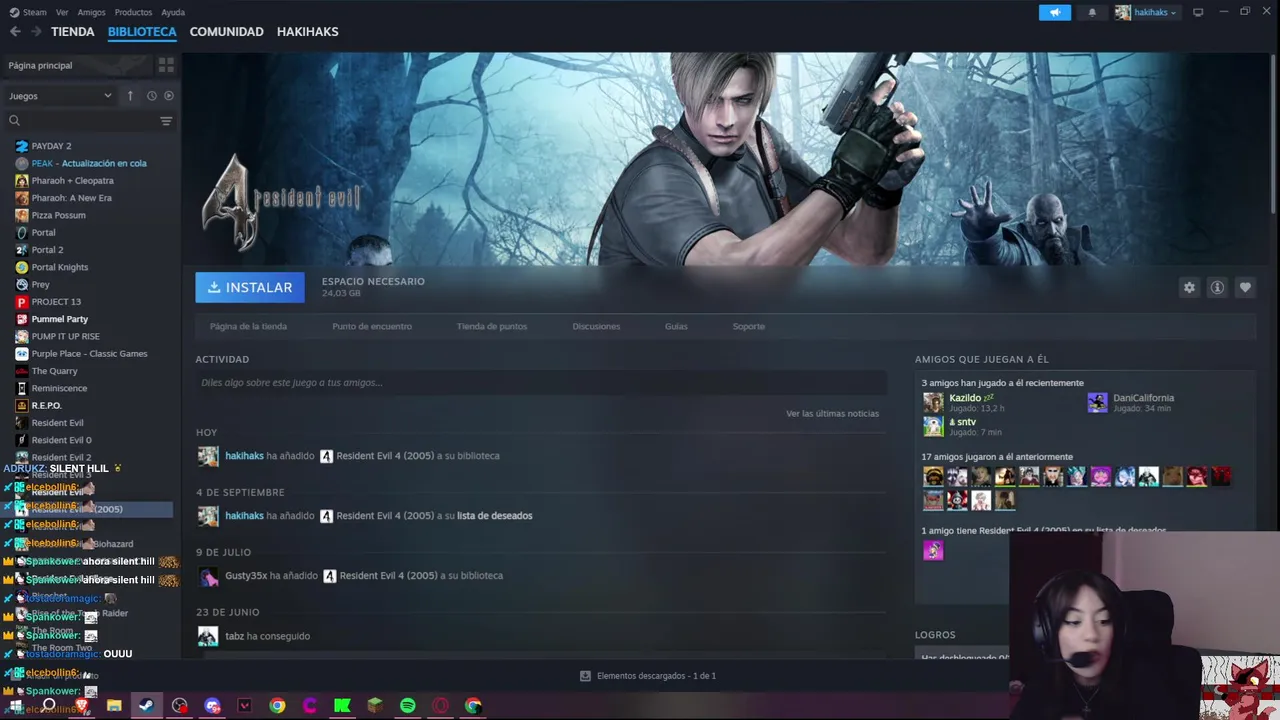
Task: Open game information icon
Action: tap(1217, 287)
